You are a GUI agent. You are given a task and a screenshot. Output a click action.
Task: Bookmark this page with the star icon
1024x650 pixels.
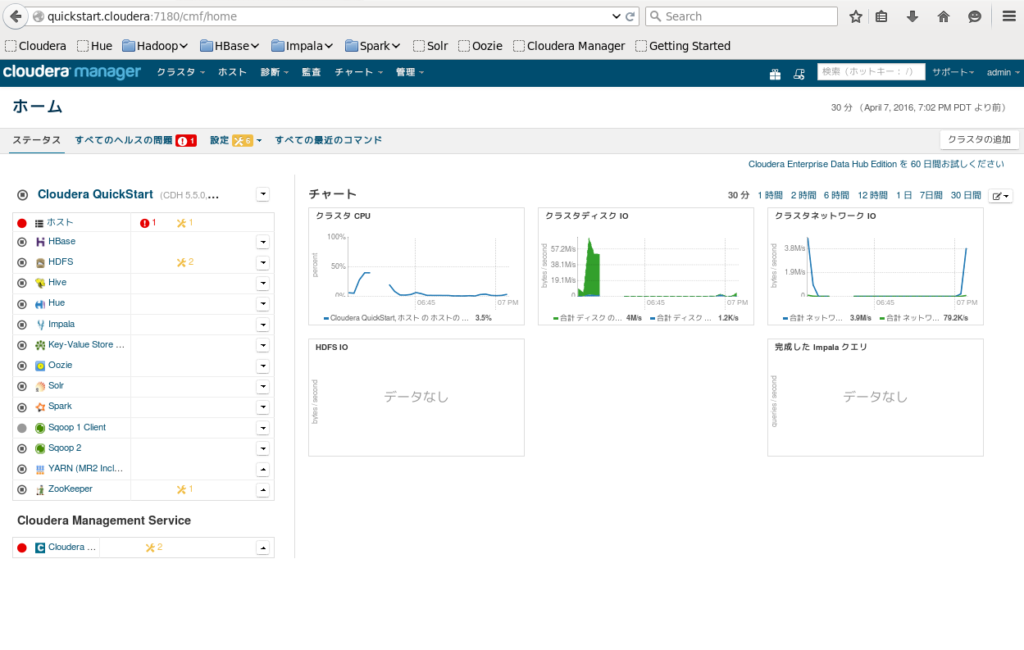(856, 16)
